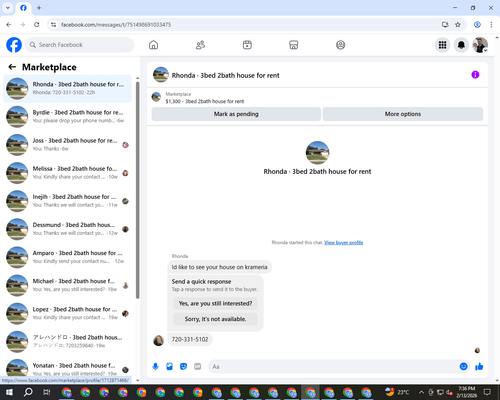Open the purple conversation information icon
The height and width of the screenshot is (400, 500).
click(x=475, y=75)
